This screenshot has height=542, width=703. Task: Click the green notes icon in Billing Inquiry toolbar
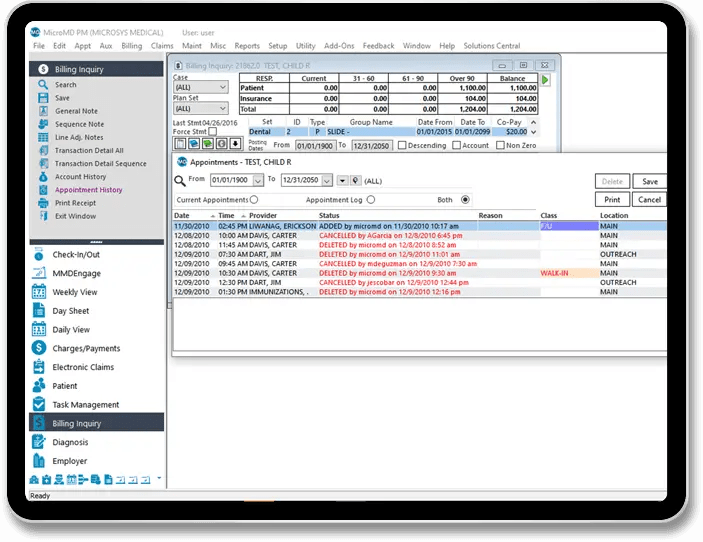coord(208,143)
